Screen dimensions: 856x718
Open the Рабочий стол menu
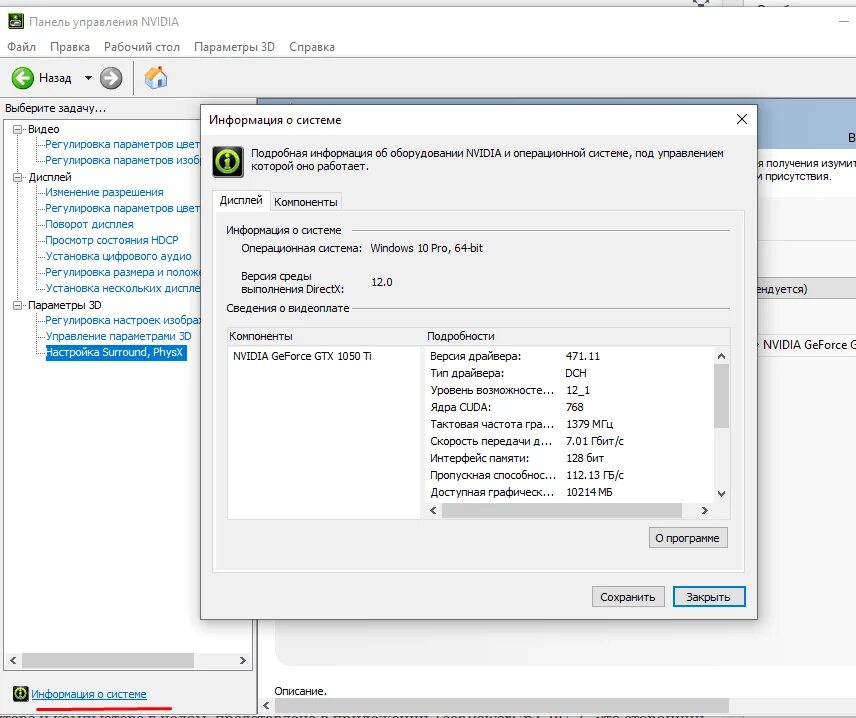142,47
